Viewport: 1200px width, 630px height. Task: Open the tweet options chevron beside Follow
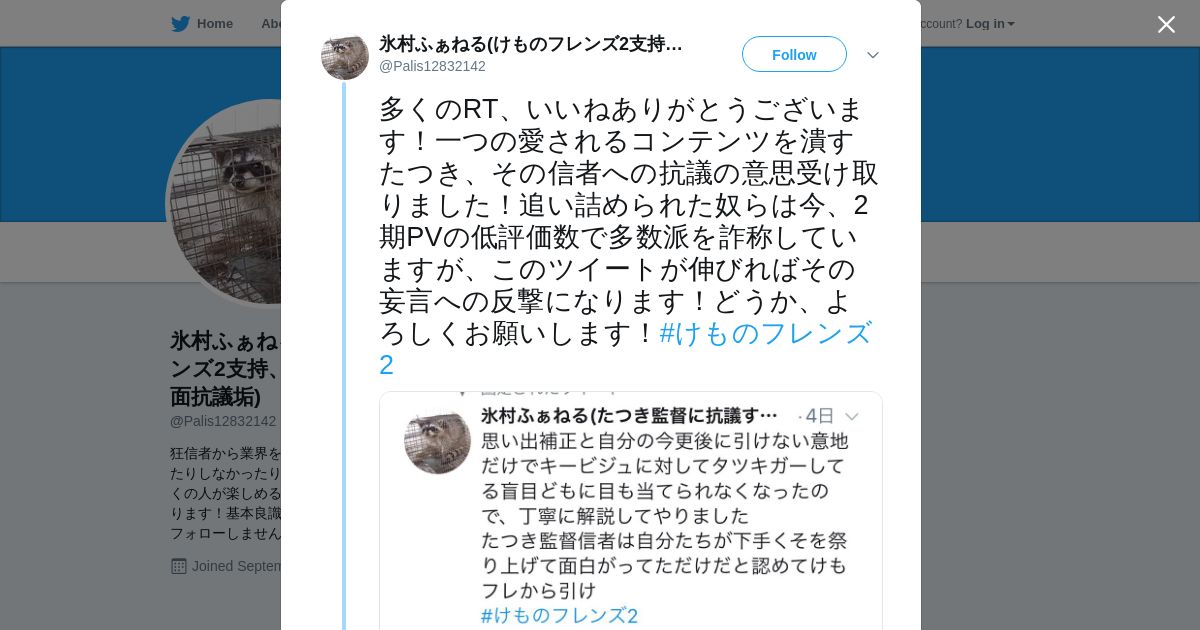(x=873, y=55)
